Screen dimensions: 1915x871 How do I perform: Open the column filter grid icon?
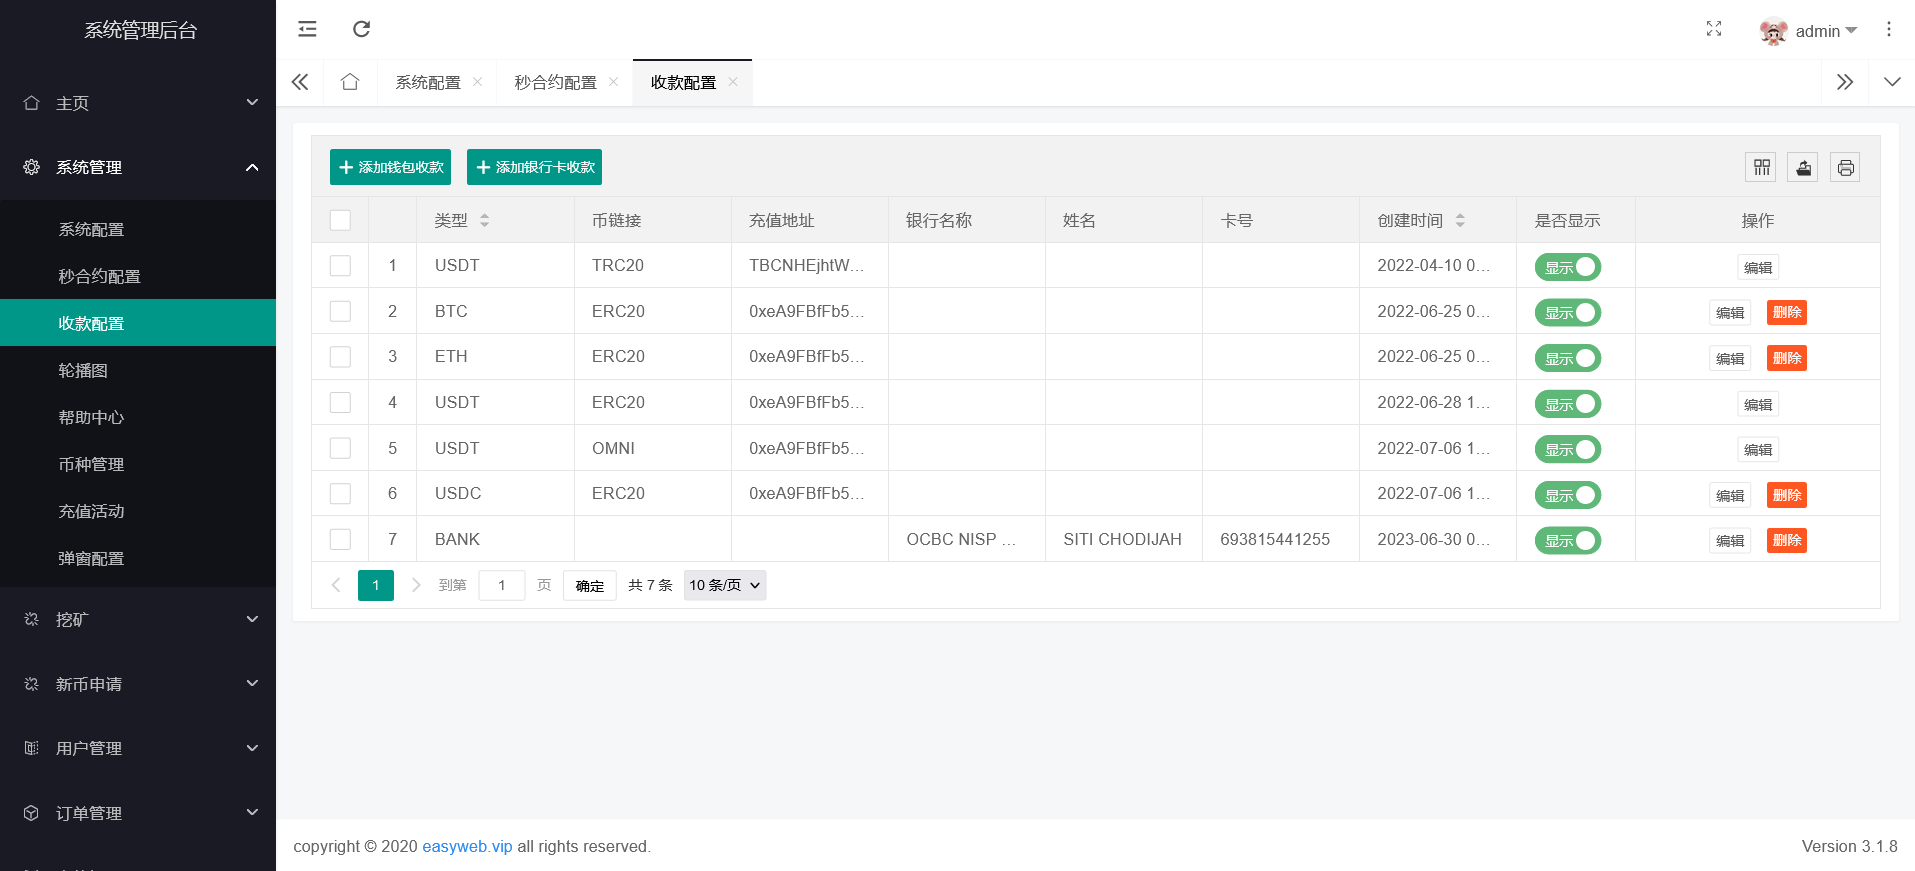point(1761,168)
